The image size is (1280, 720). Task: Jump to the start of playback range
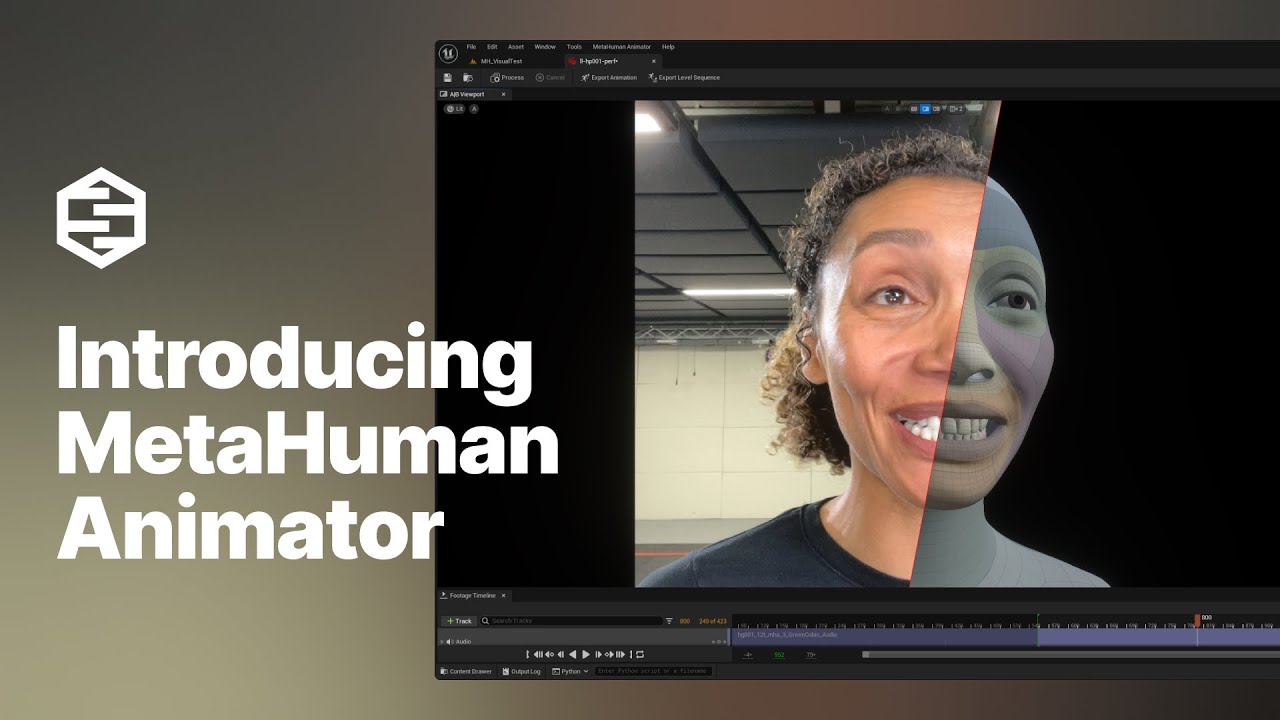(538, 654)
